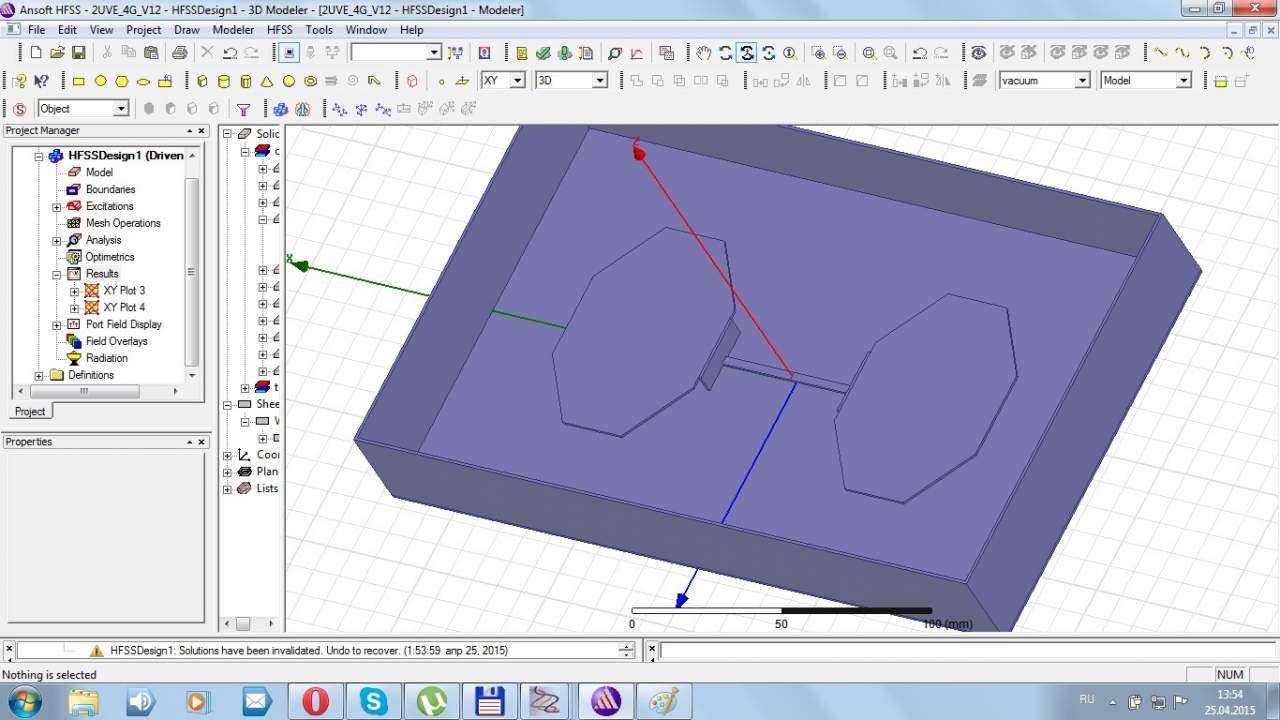Click the Show/Hide eye visibility icon
The image size is (1280, 720).
pos(978,53)
